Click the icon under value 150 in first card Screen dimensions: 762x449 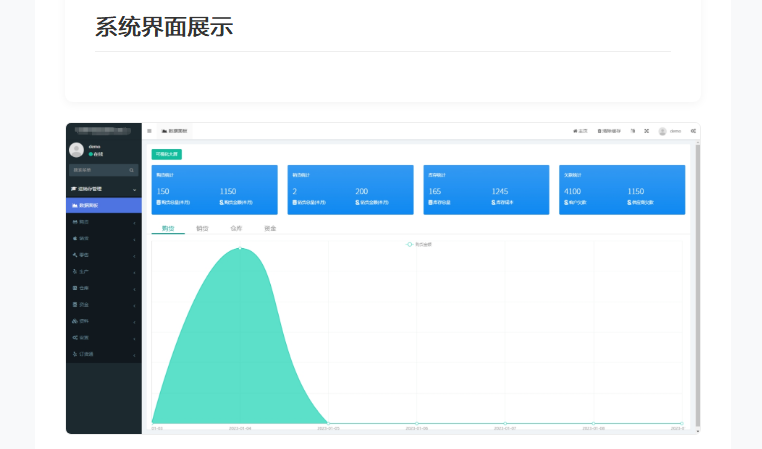tap(158, 203)
